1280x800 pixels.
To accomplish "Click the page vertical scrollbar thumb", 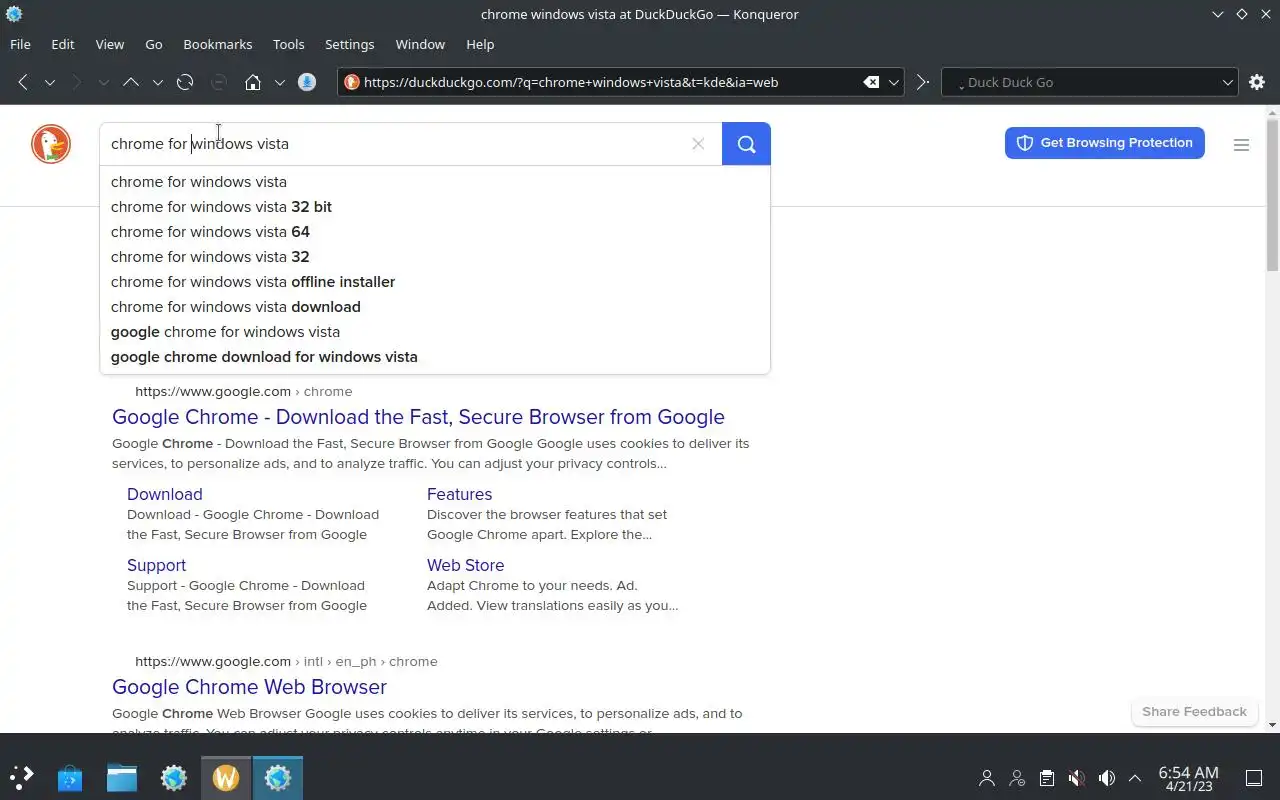I will [1272, 195].
